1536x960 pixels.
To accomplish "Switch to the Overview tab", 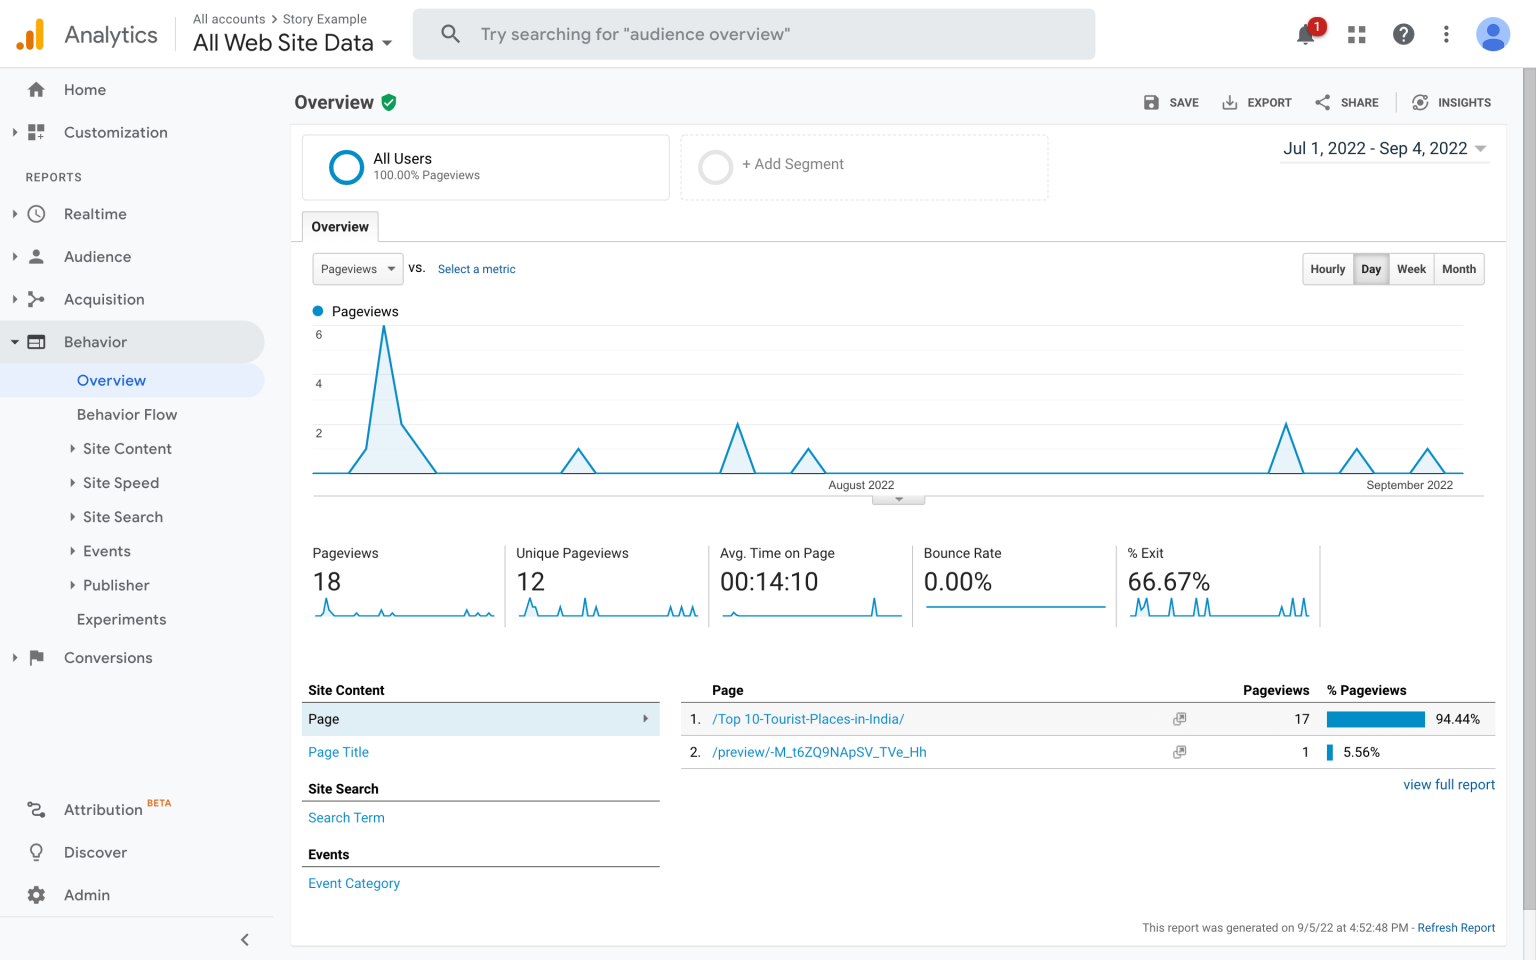I will click(340, 226).
